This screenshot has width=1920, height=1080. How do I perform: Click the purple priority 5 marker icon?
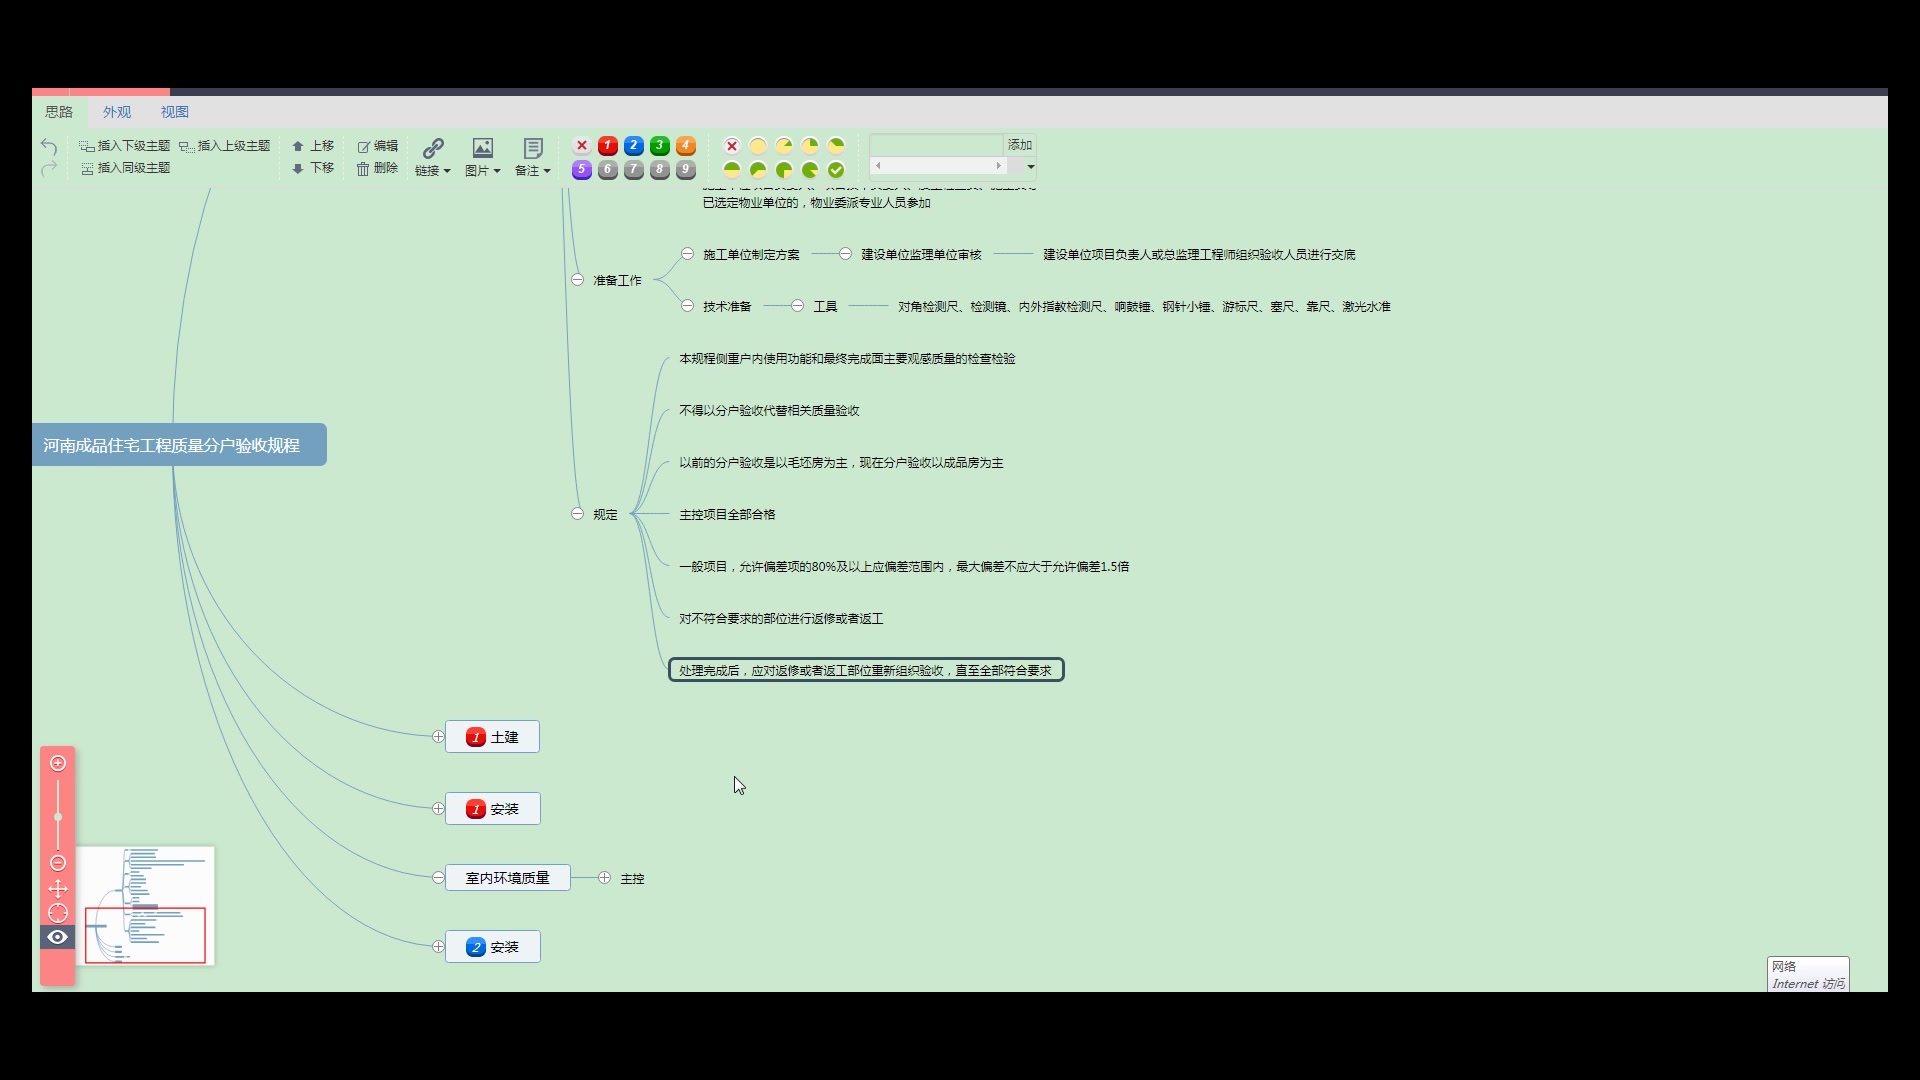pos(582,170)
